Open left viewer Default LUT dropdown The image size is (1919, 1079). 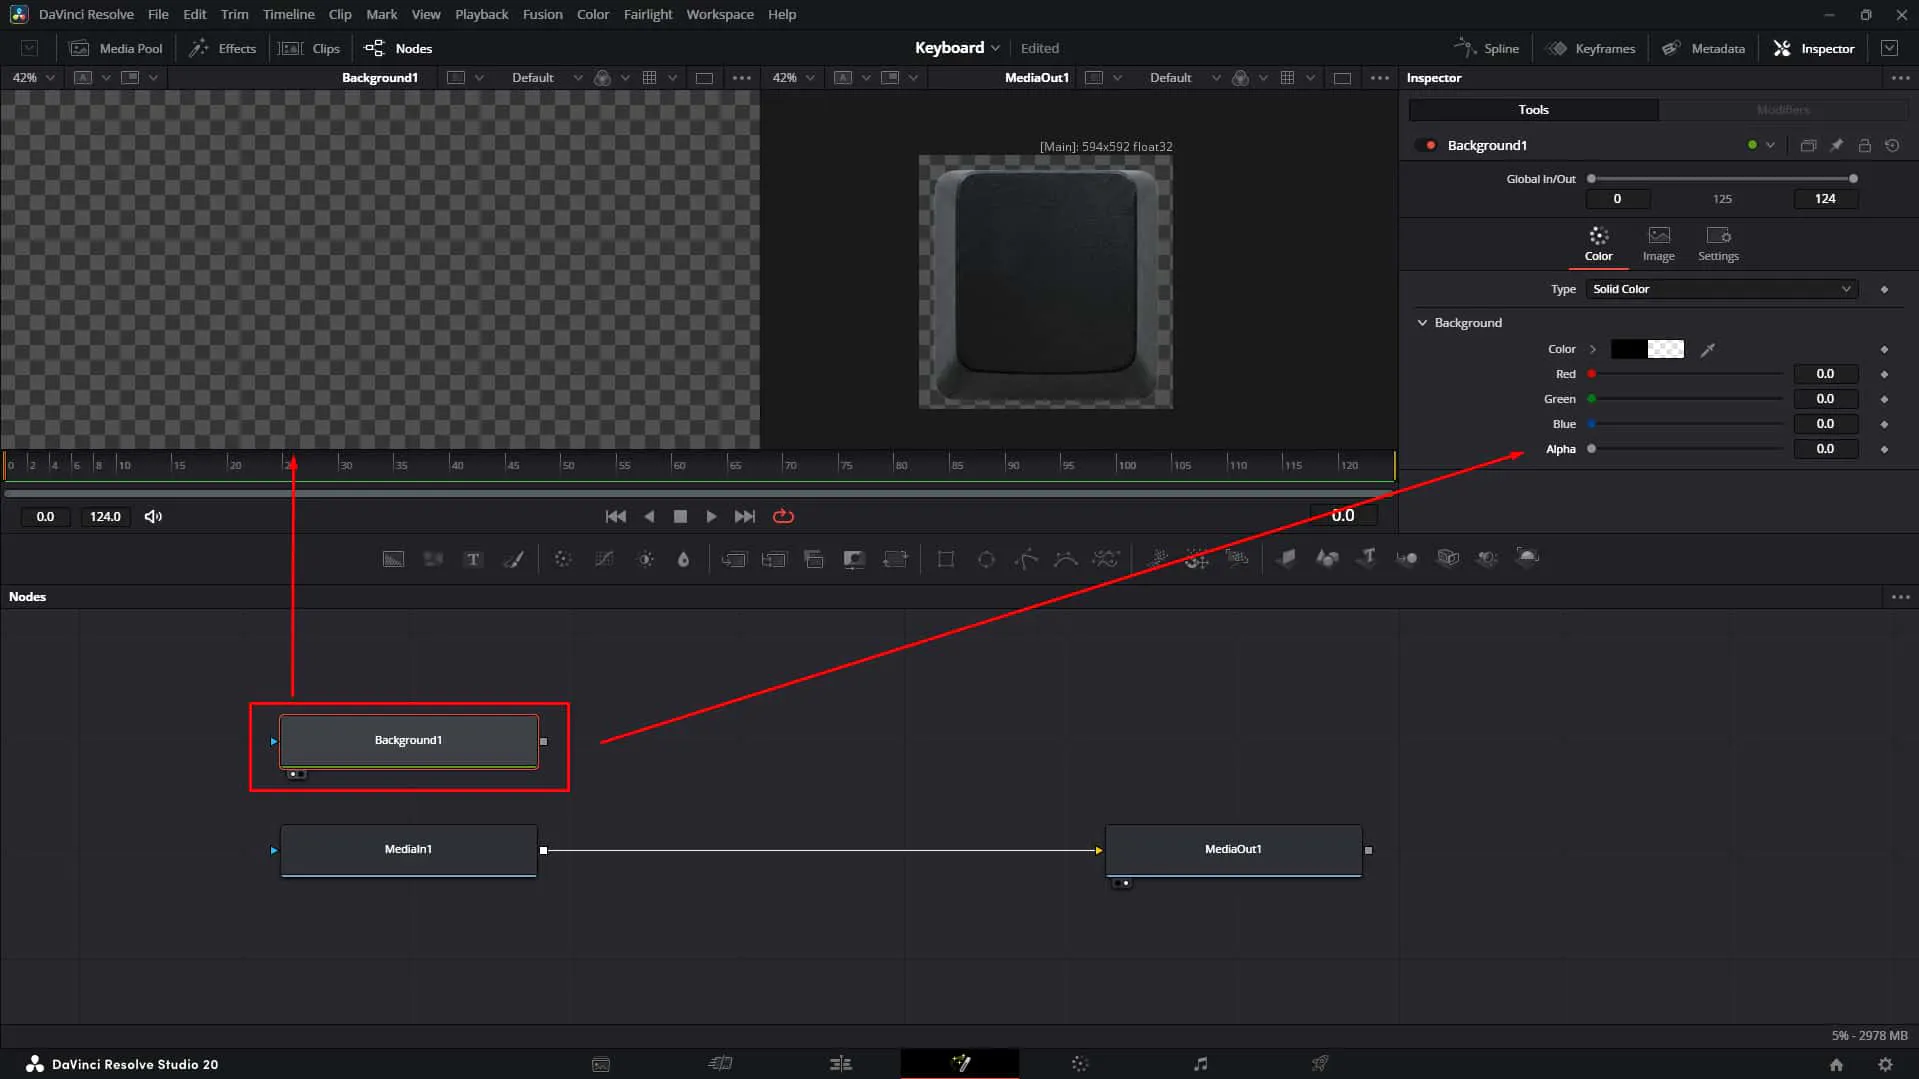[546, 77]
